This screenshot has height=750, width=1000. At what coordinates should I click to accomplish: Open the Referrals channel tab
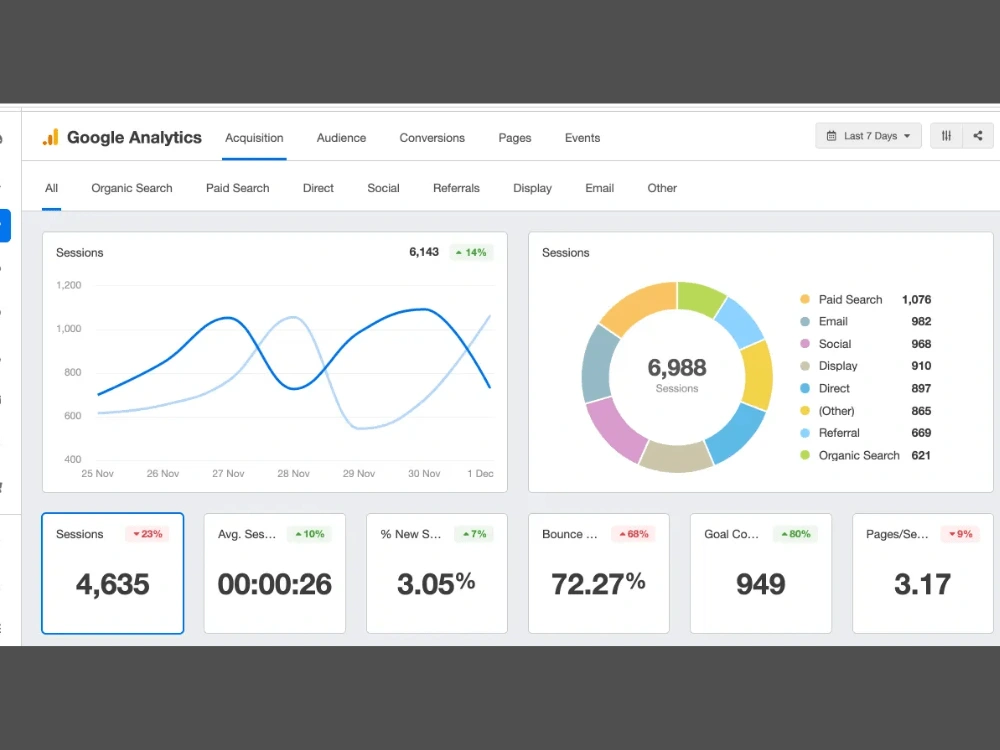pyautogui.click(x=456, y=188)
